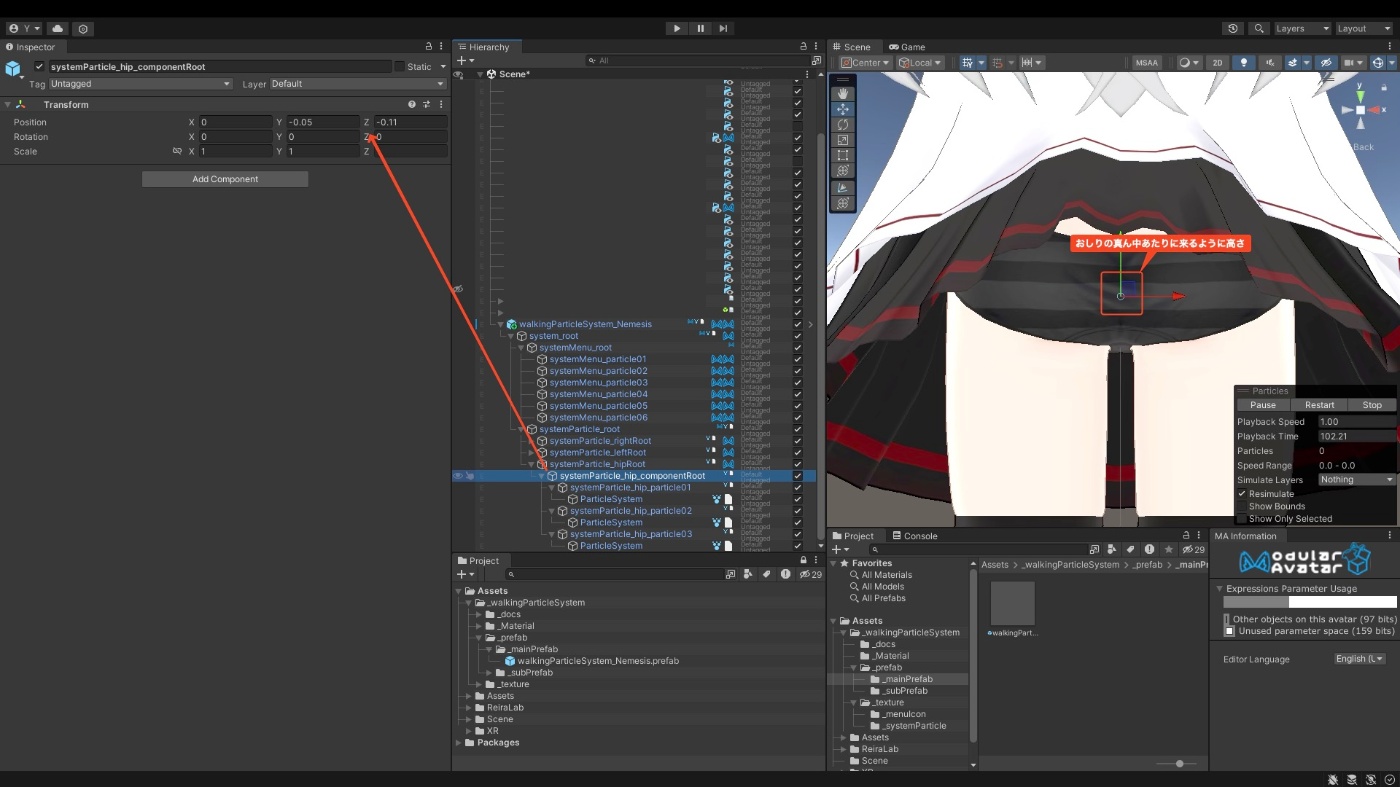1400x787 pixels.
Task: Click Pause in the Particles panel
Action: (x=1263, y=405)
